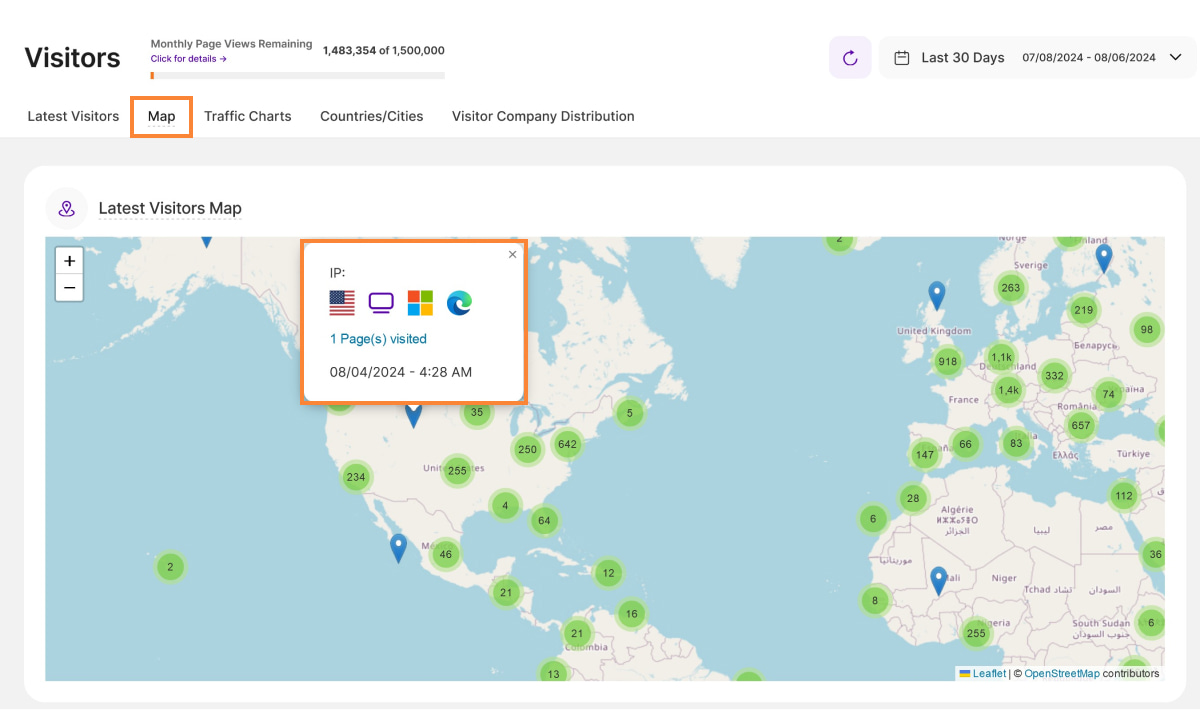
Task: Click the Microsoft Edge browser icon in the popup
Action: pyautogui.click(x=459, y=302)
